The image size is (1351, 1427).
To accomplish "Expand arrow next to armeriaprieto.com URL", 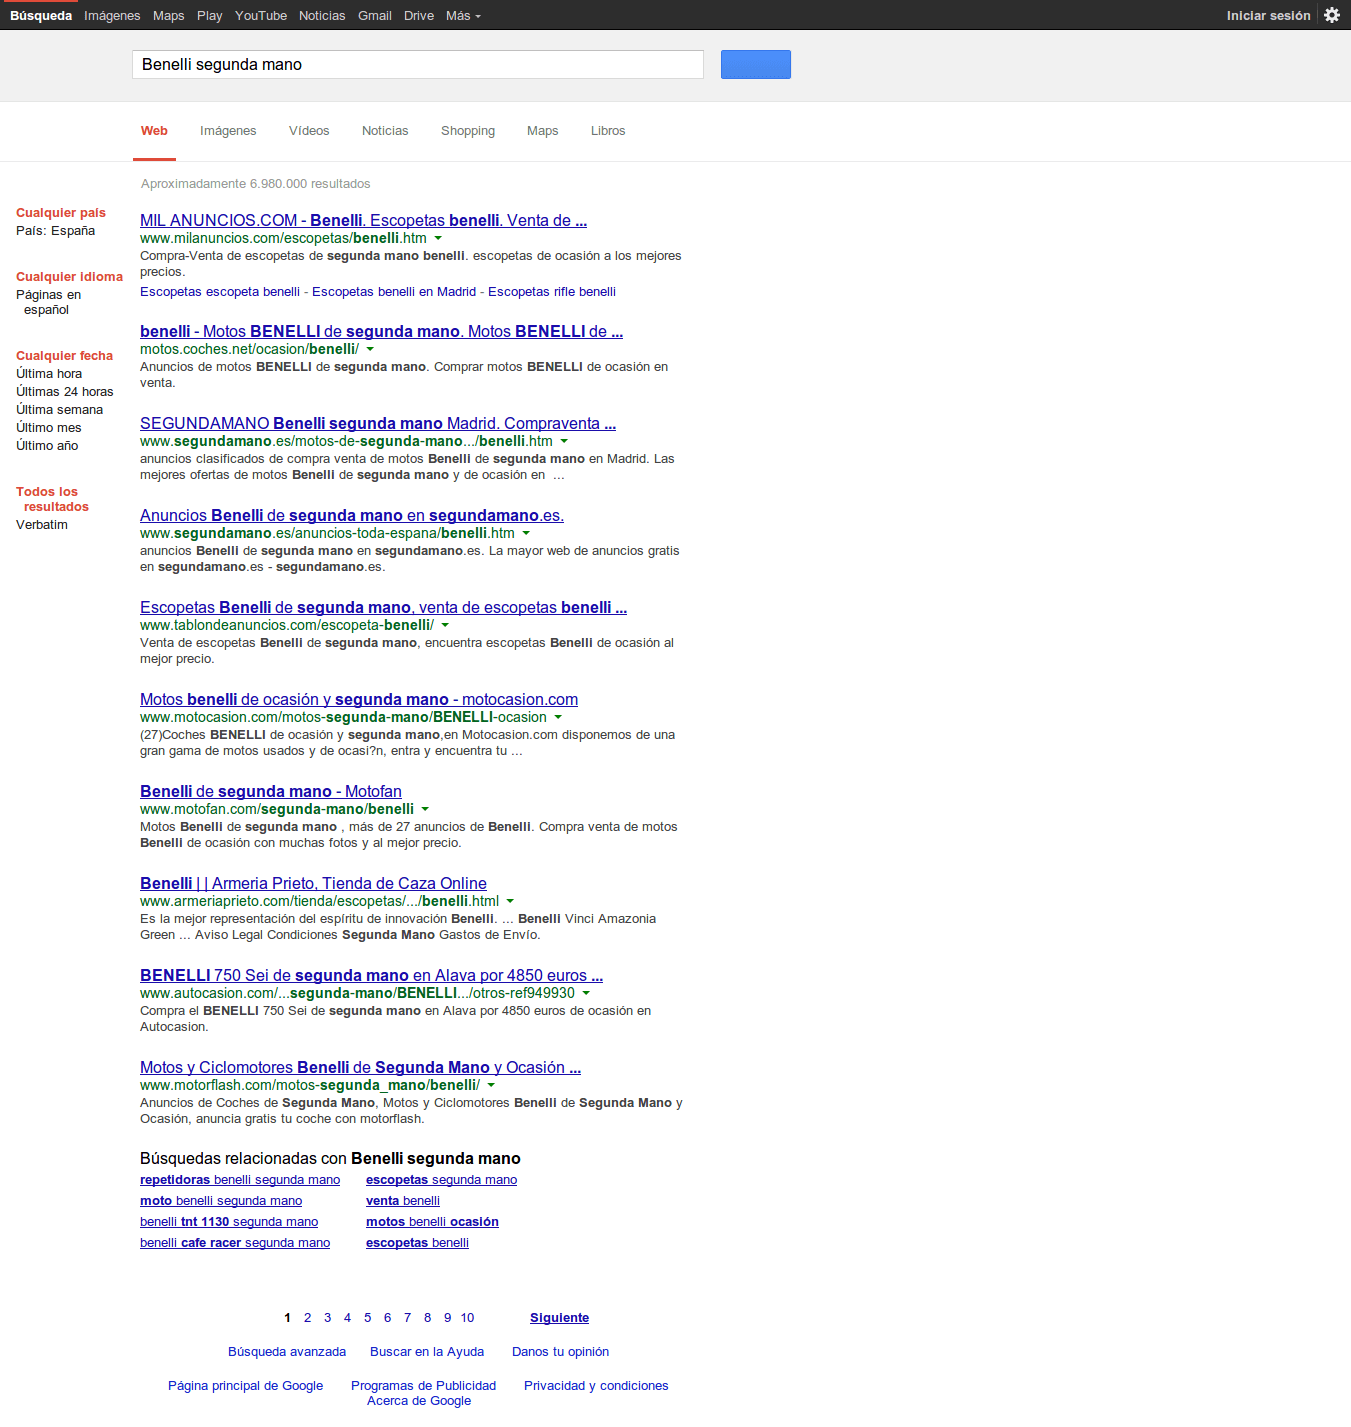I will pos(510,901).
